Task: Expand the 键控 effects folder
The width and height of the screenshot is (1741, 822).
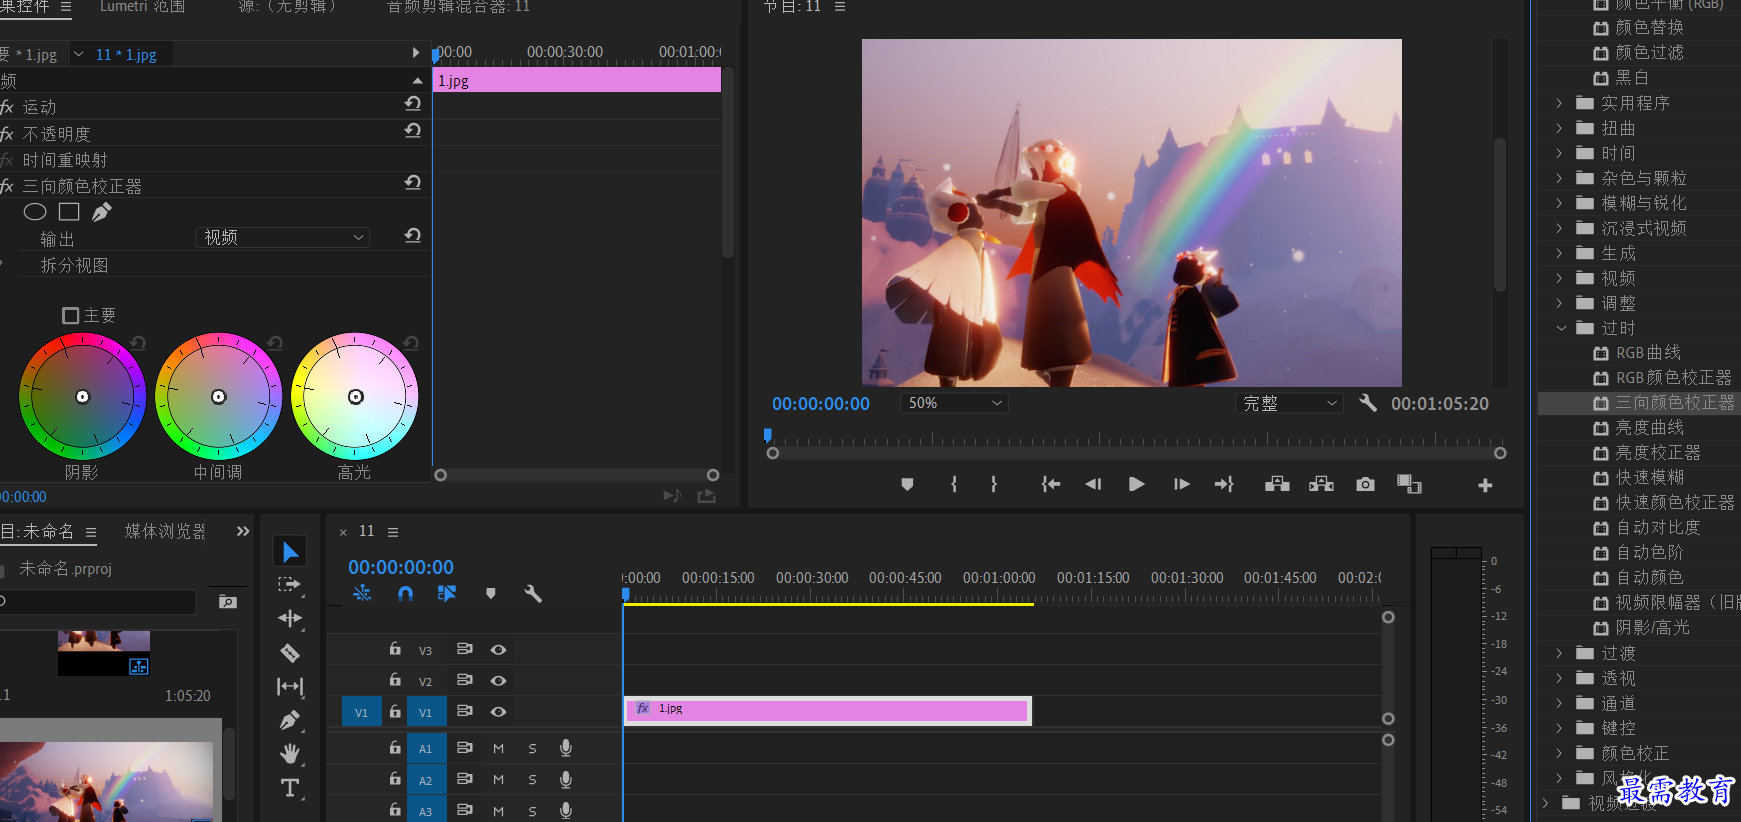Action: (x=1558, y=728)
